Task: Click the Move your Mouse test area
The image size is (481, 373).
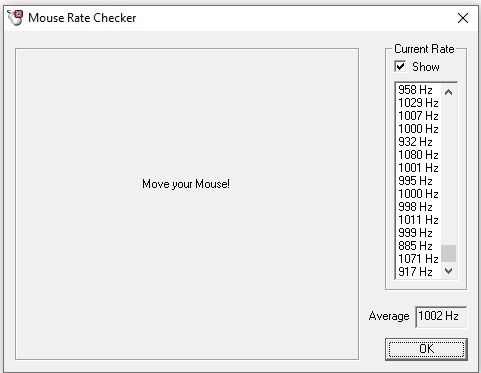Action: point(187,204)
